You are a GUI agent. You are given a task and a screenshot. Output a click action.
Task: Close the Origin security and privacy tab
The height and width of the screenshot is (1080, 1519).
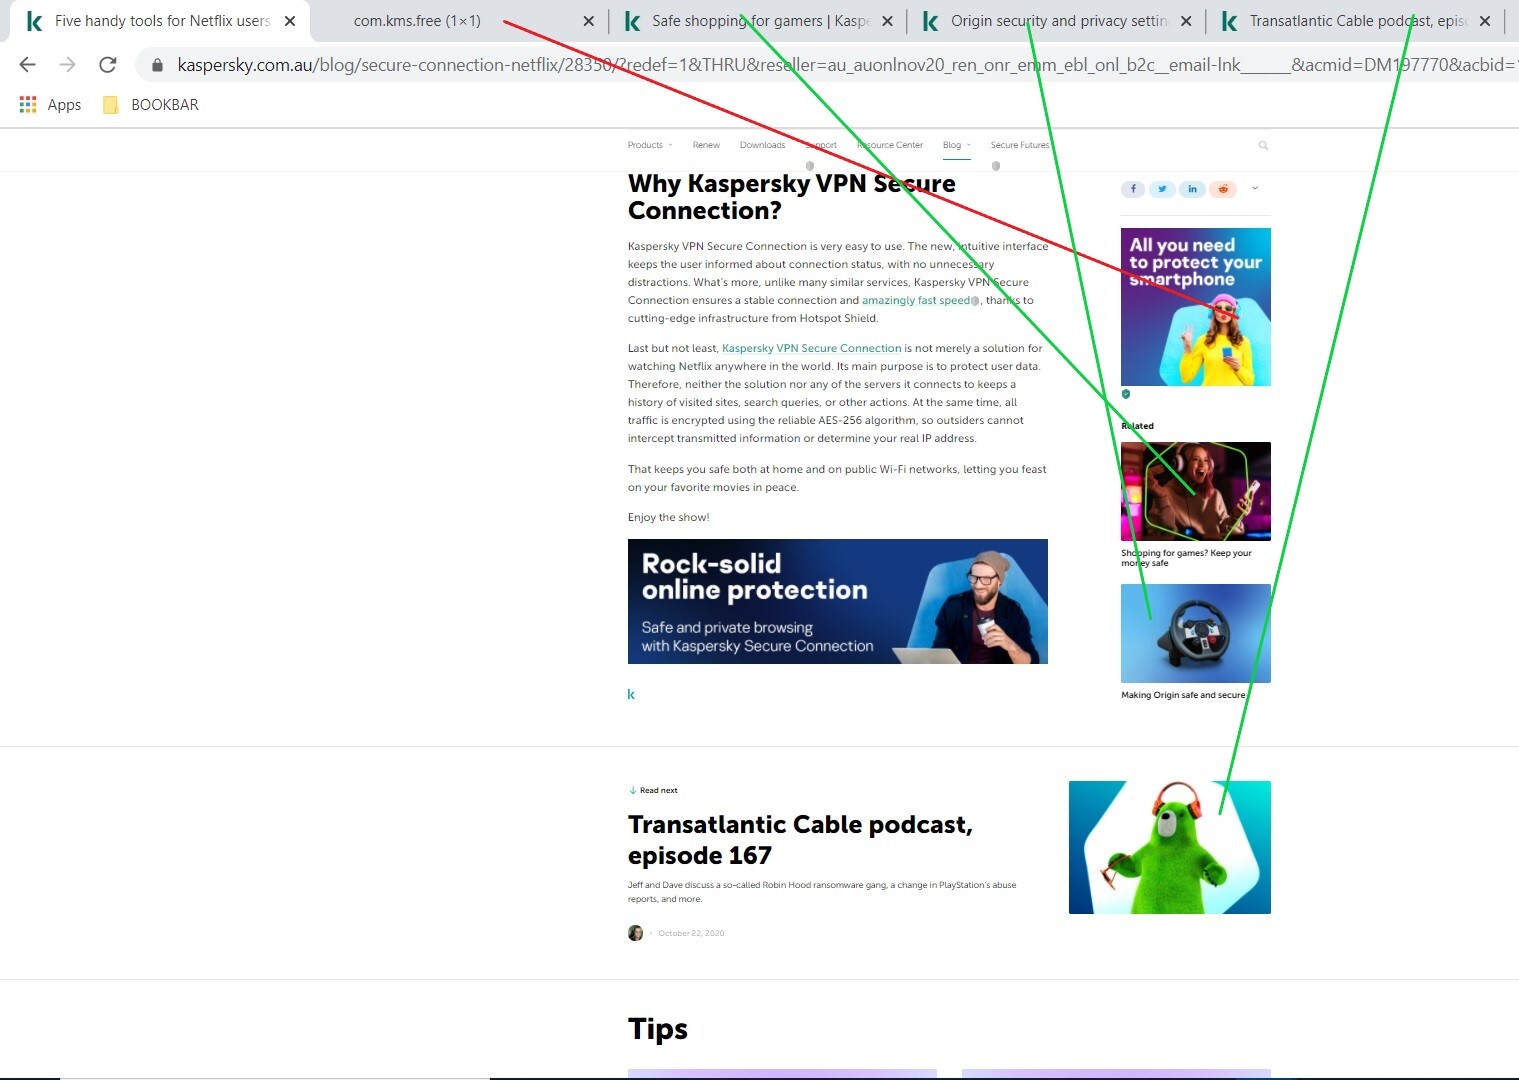tap(1186, 21)
